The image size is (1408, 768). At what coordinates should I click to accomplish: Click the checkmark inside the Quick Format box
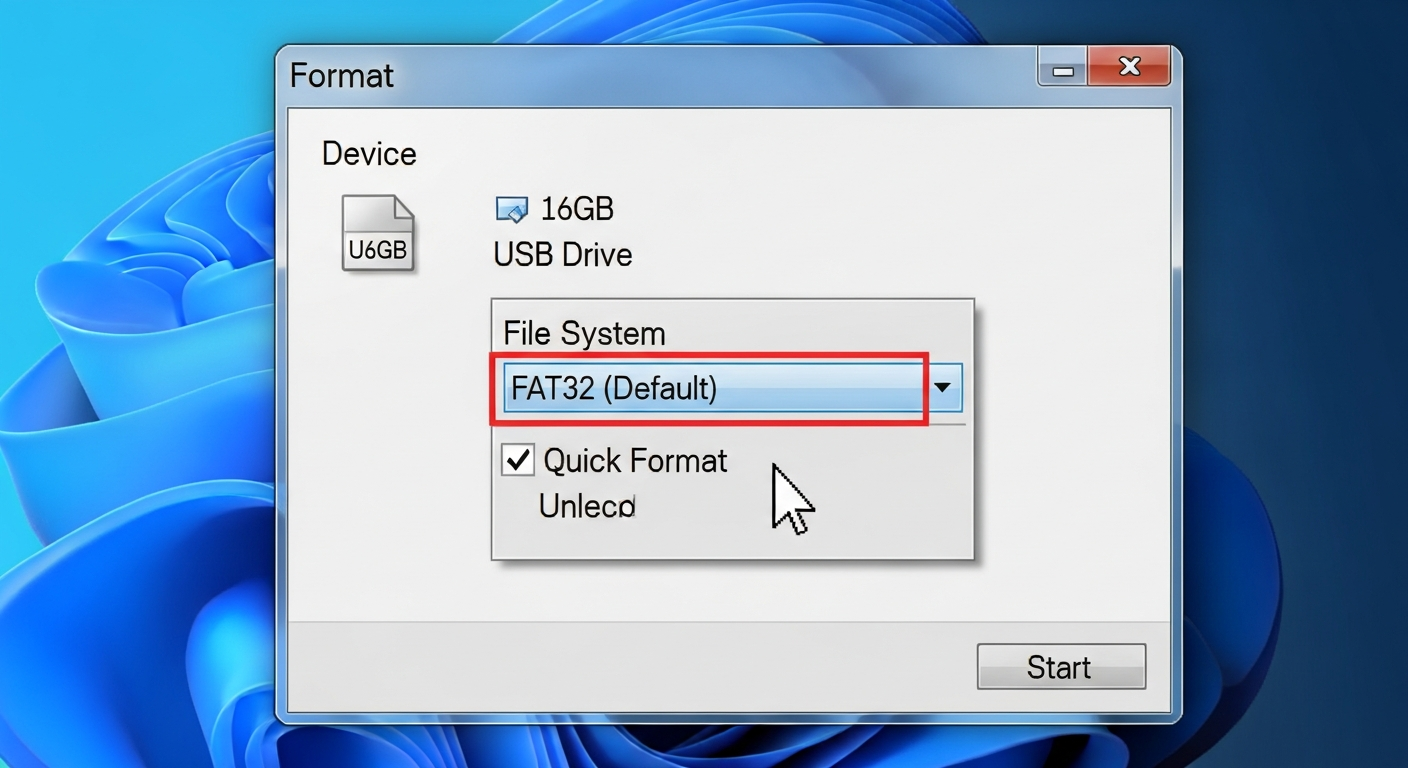pyautogui.click(x=517, y=460)
